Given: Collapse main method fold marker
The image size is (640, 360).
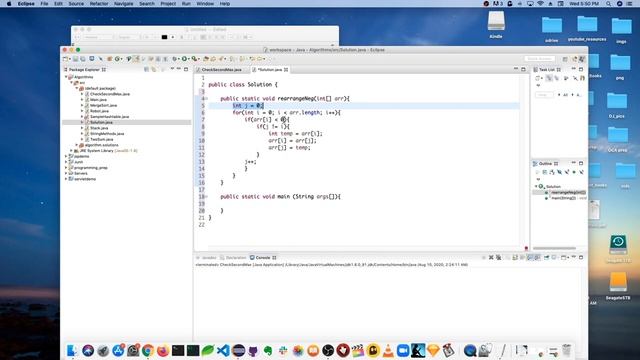Looking at the screenshot, I should (207, 196).
